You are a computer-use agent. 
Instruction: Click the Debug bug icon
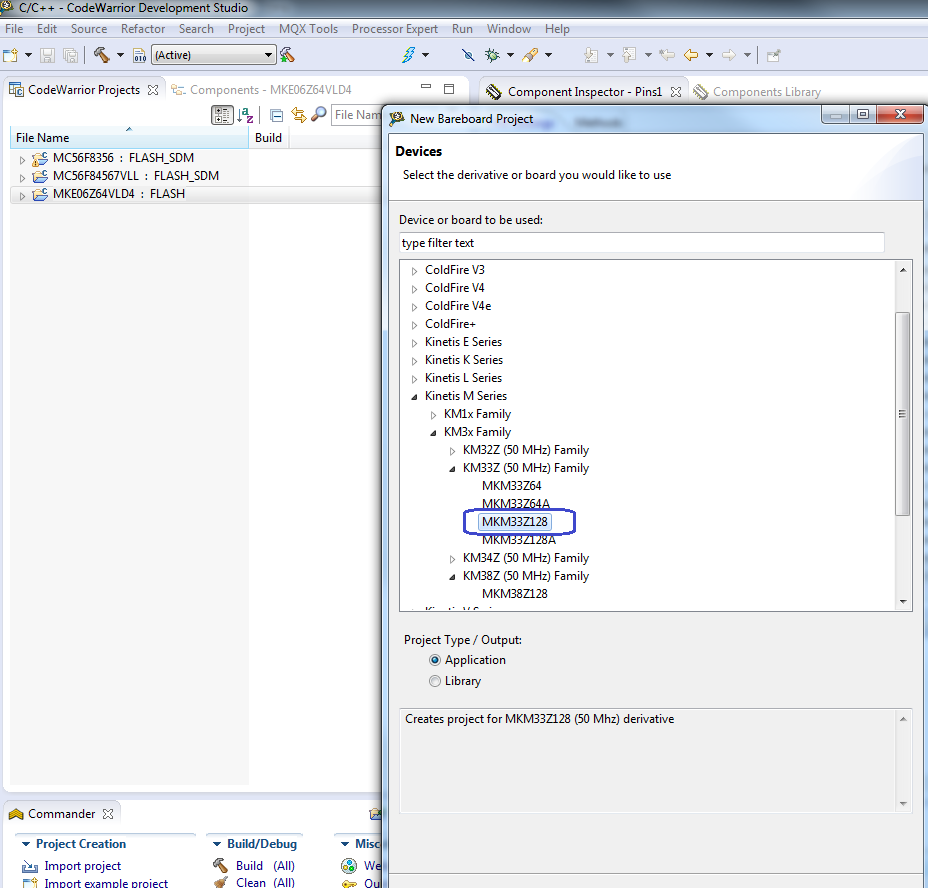click(492, 55)
